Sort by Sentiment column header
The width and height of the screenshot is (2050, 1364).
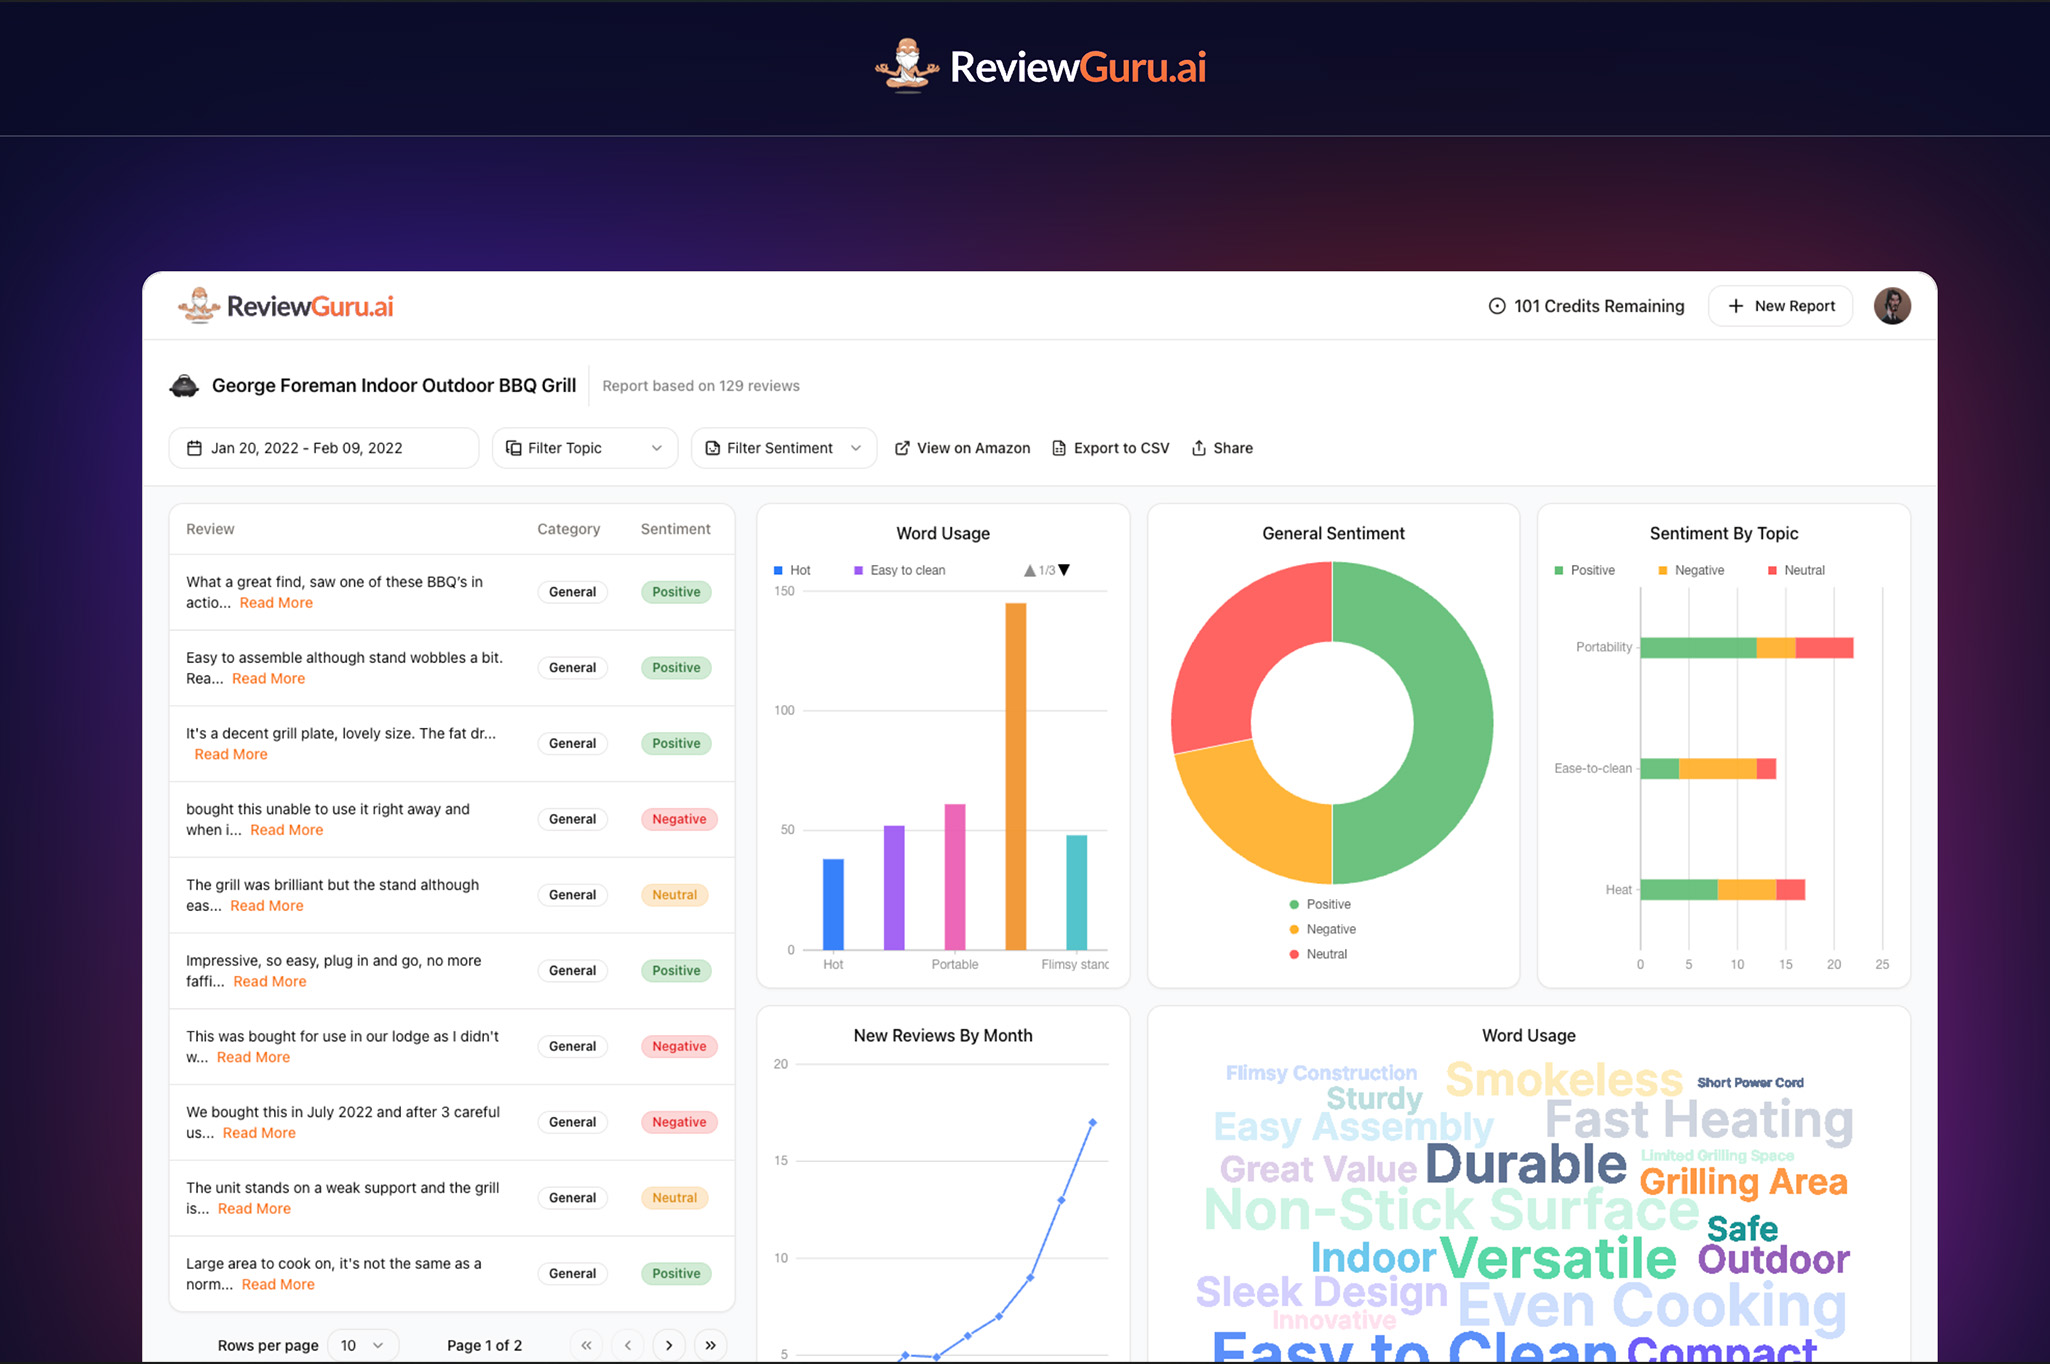pyautogui.click(x=676, y=529)
